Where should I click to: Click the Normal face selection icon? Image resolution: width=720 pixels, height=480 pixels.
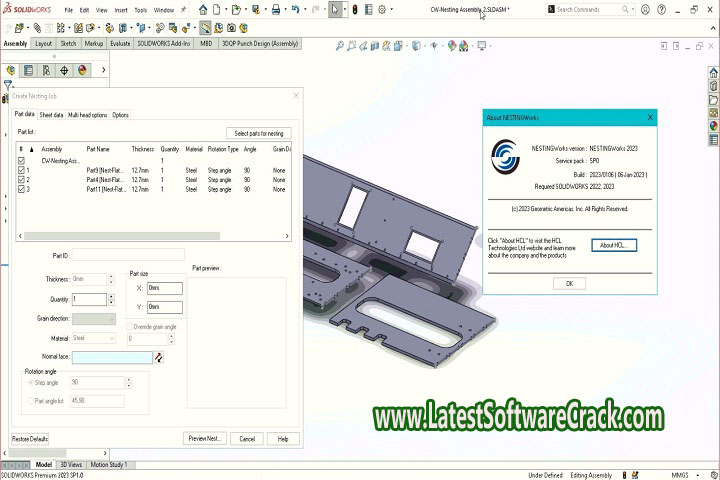158,357
